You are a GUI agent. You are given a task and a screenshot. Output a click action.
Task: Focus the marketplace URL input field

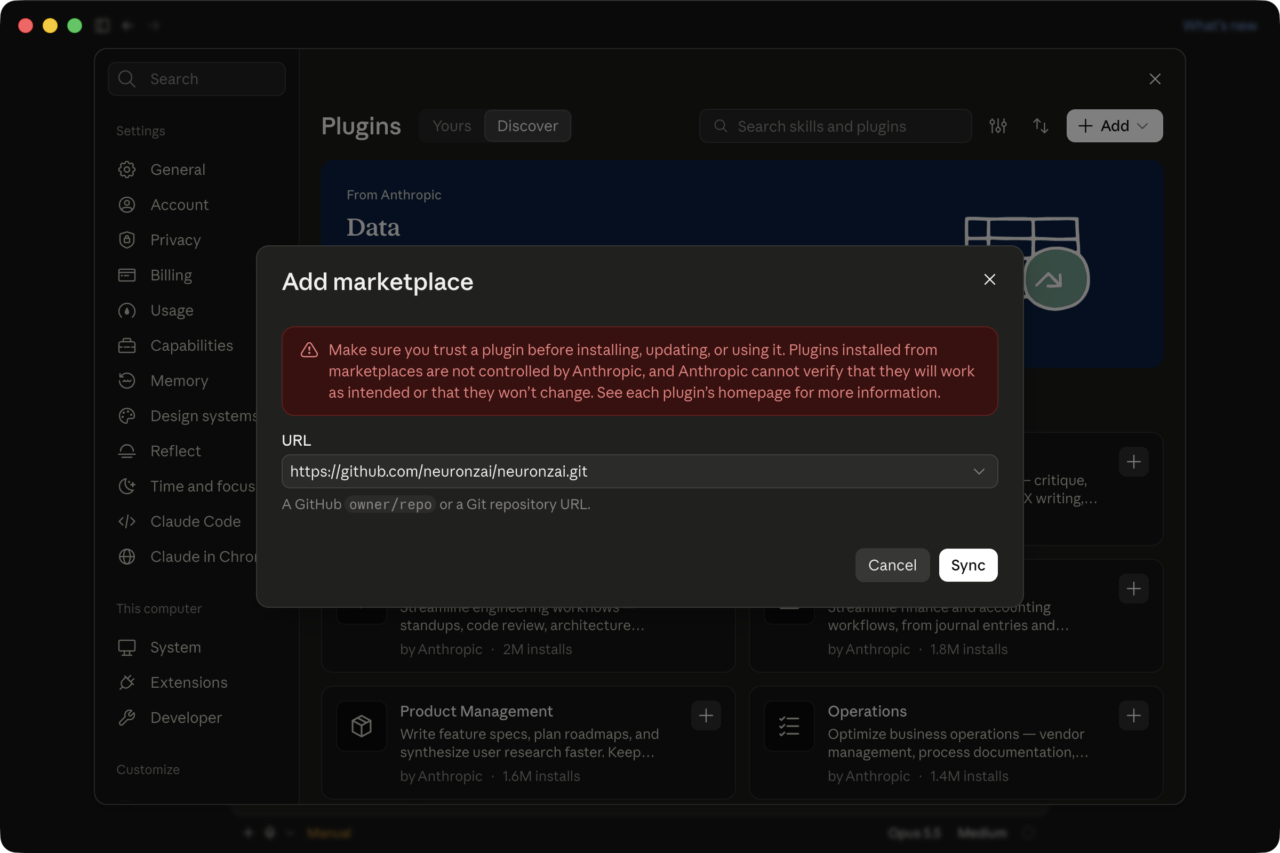(x=639, y=471)
